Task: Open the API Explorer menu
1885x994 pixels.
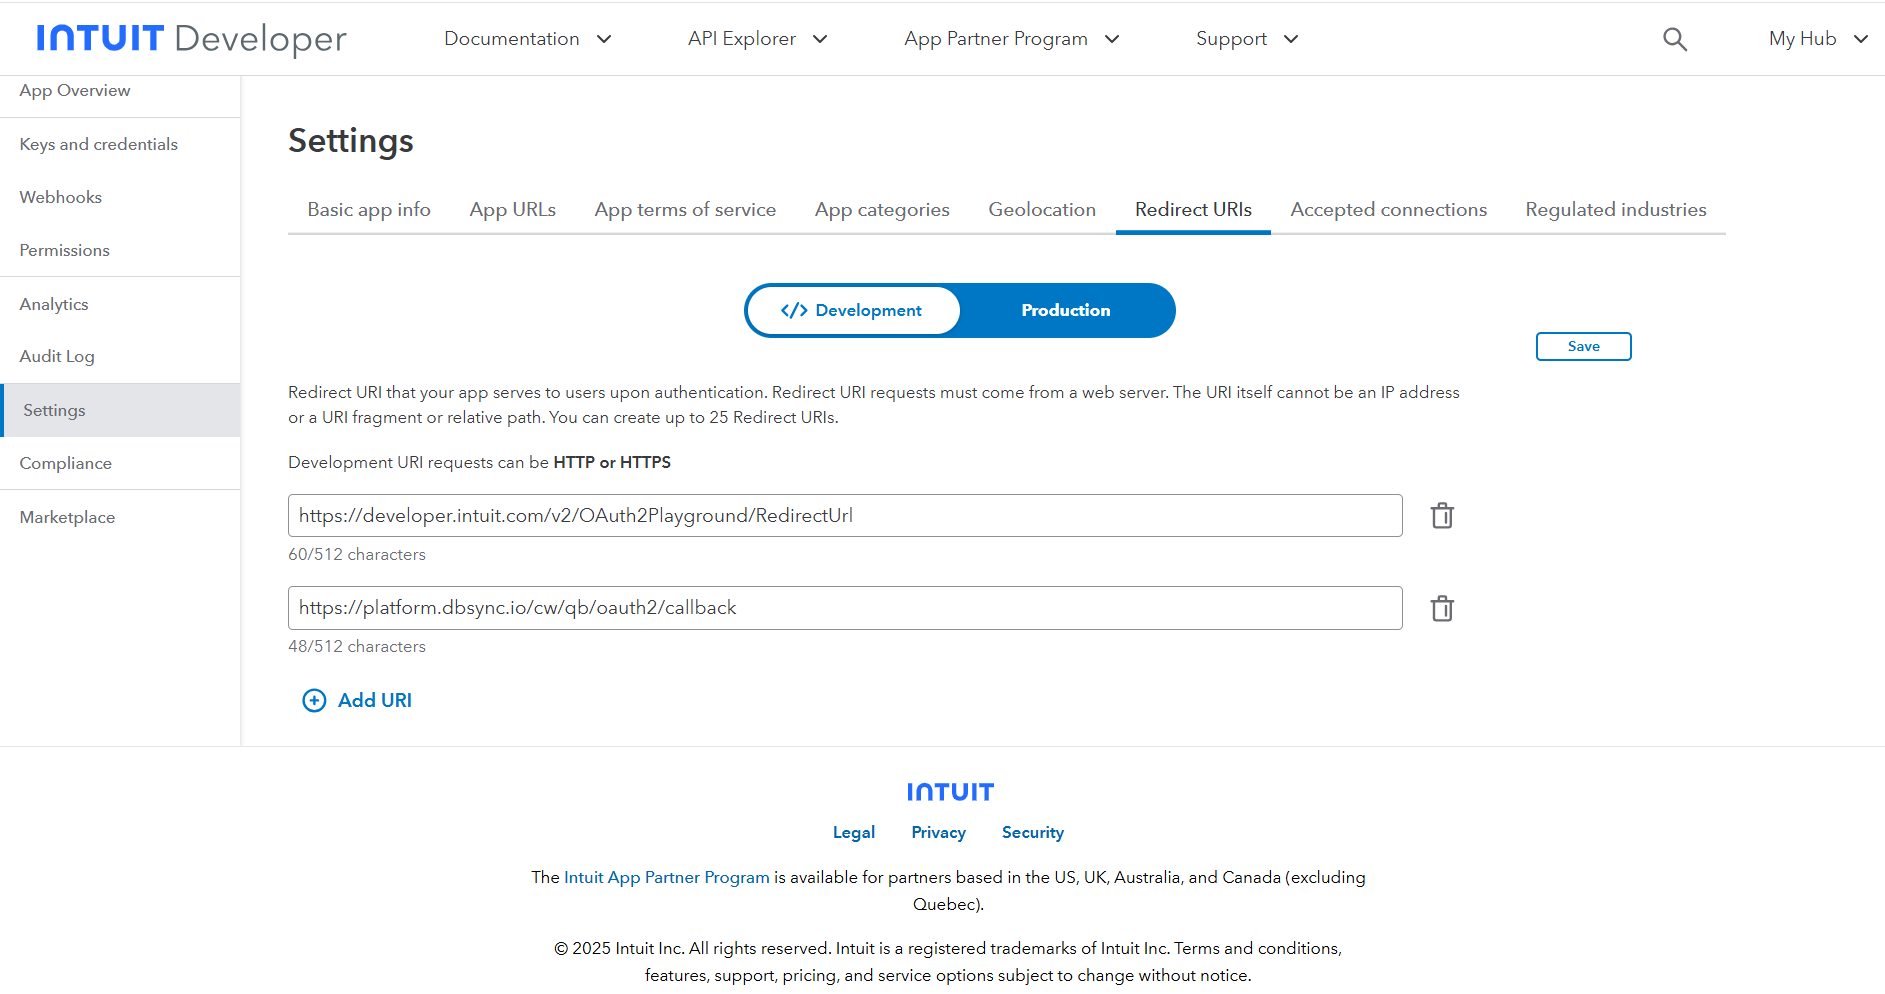Action: point(757,39)
